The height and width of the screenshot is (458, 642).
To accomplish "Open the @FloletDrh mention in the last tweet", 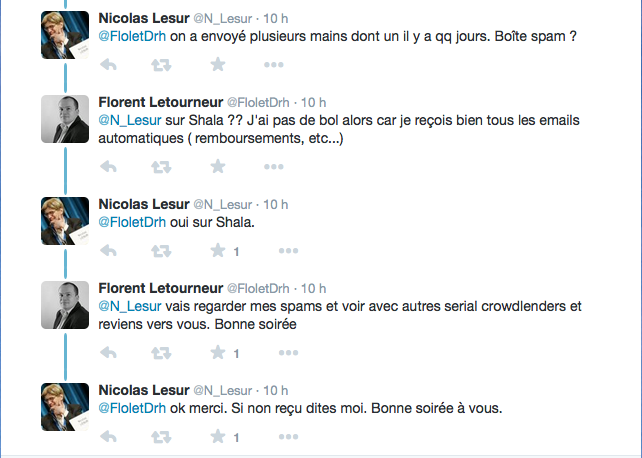I will [x=131, y=407].
